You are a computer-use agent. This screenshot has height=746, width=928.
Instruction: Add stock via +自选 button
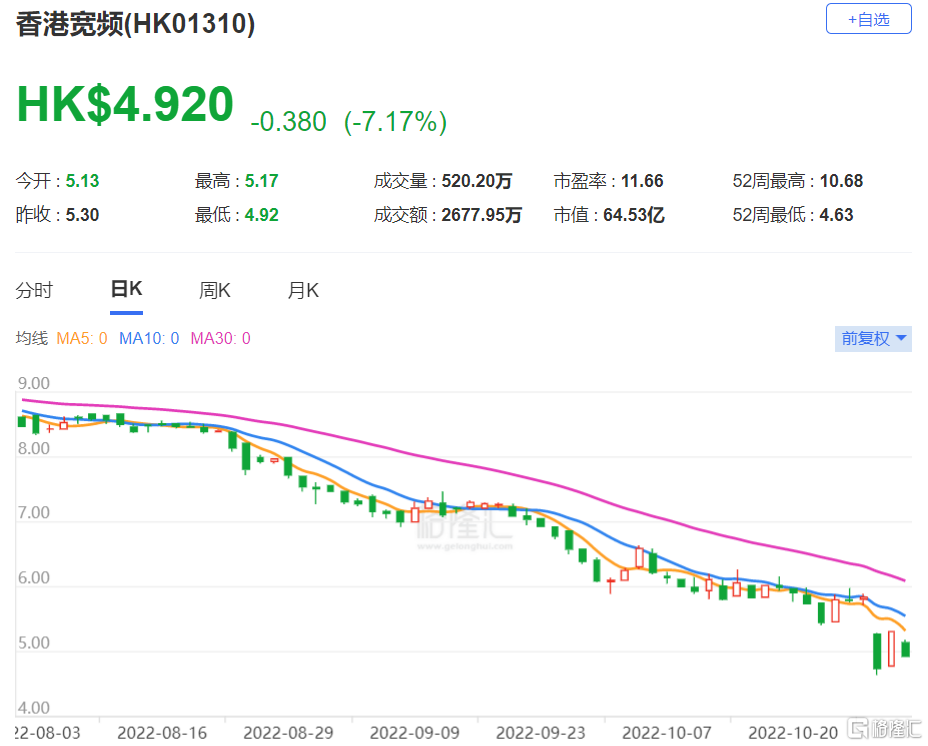pyautogui.click(x=868, y=19)
